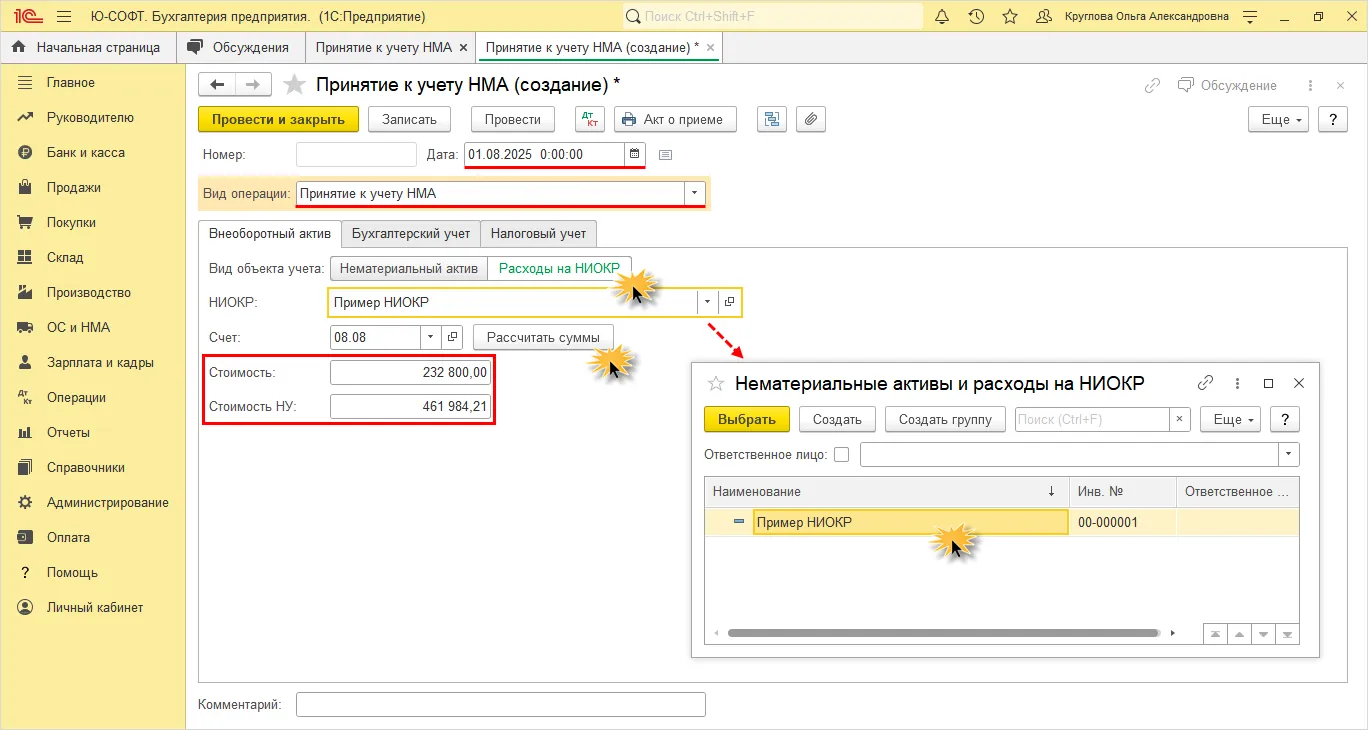Click the Комментарий input field
Viewport: 1368px width, 730px height.
[501, 704]
